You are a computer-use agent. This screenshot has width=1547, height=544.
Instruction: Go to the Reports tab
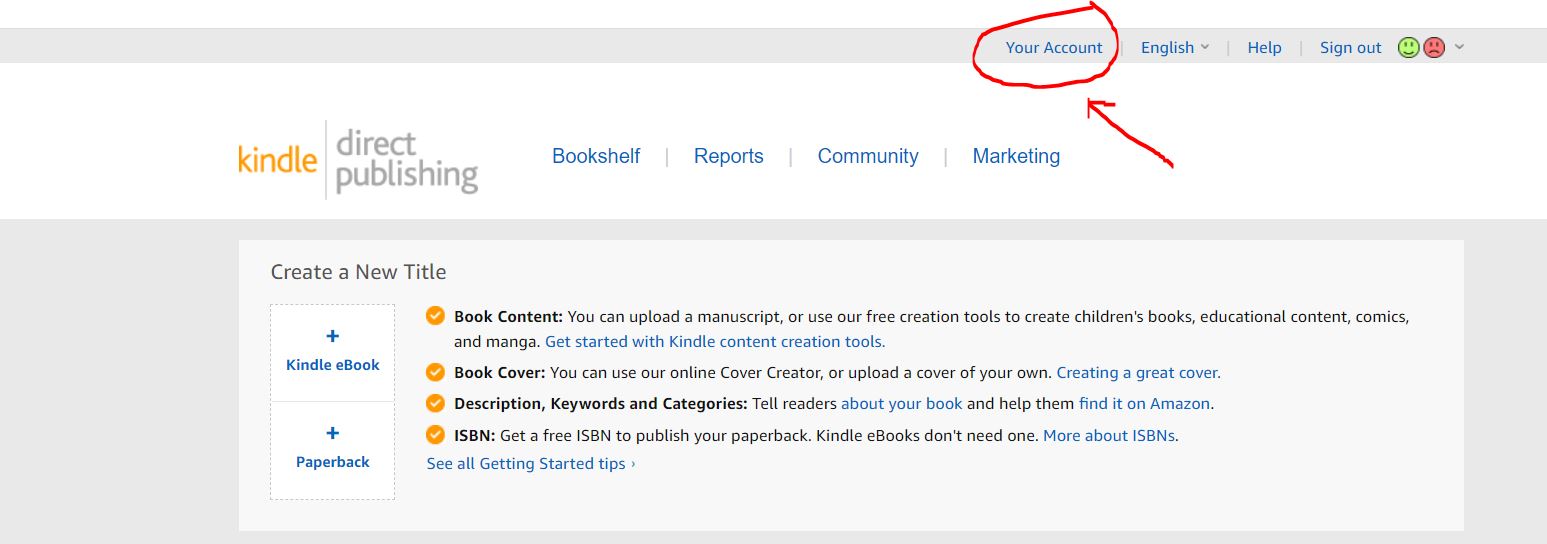coord(728,156)
